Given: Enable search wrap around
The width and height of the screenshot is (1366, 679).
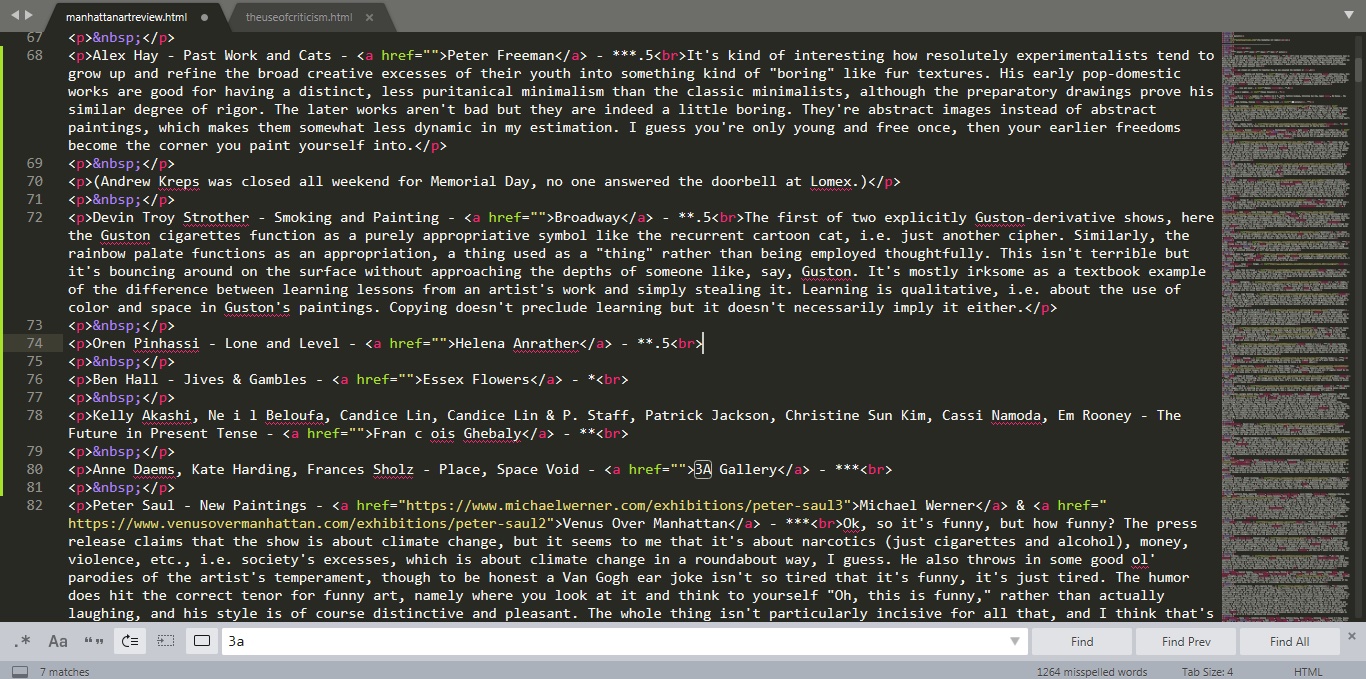Looking at the screenshot, I should (129, 640).
